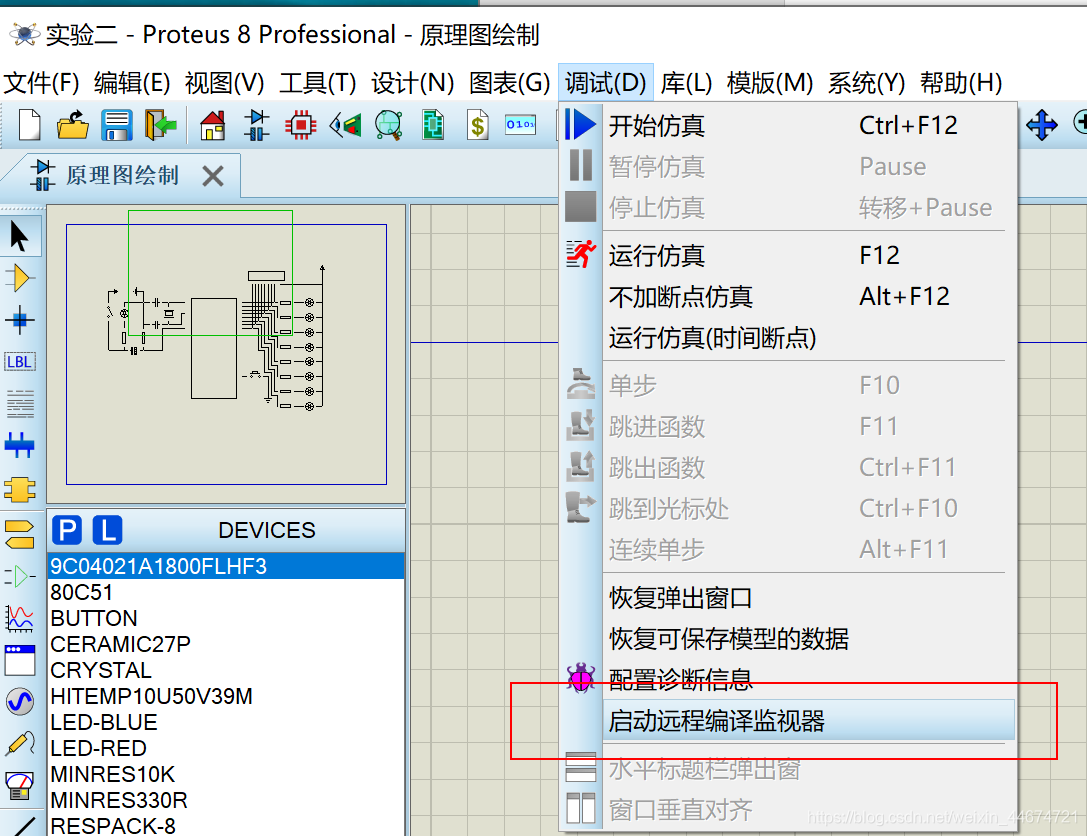
Task: Go to the Home page icon
Action: [212, 125]
